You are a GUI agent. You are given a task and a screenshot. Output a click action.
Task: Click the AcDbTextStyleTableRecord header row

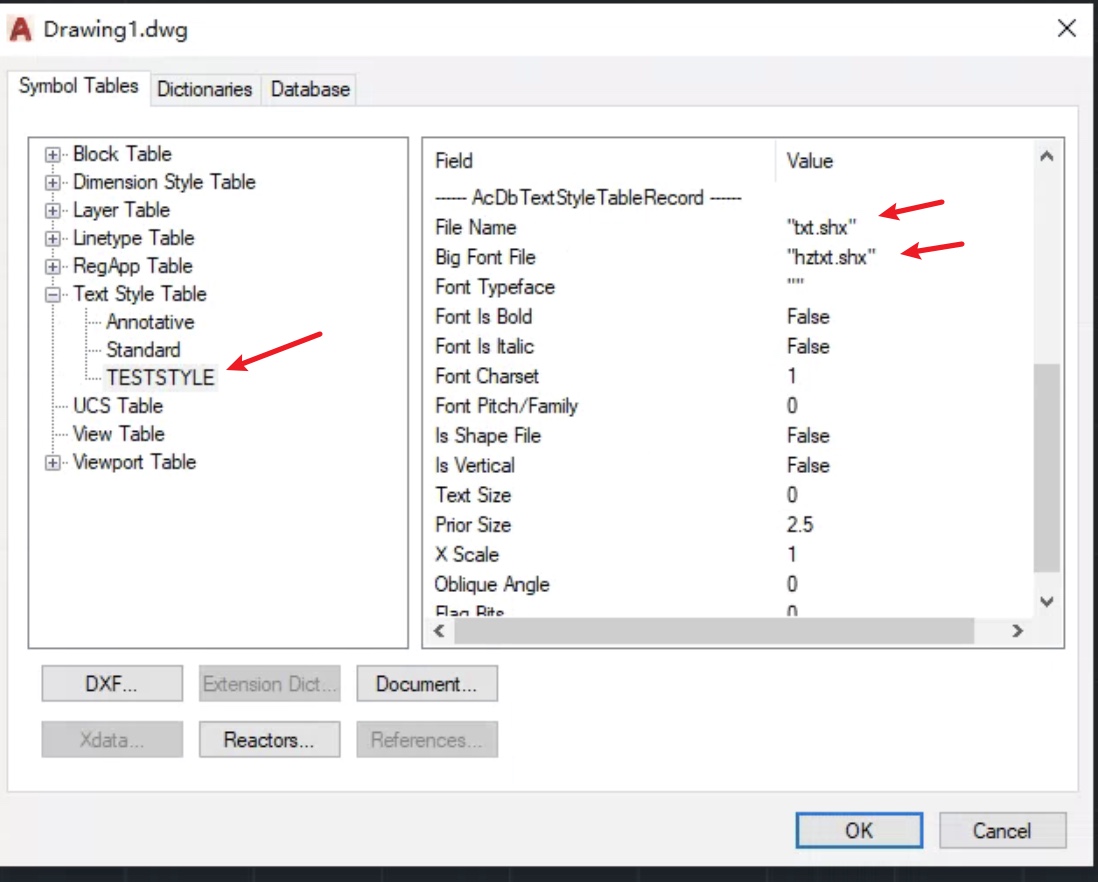point(728,198)
